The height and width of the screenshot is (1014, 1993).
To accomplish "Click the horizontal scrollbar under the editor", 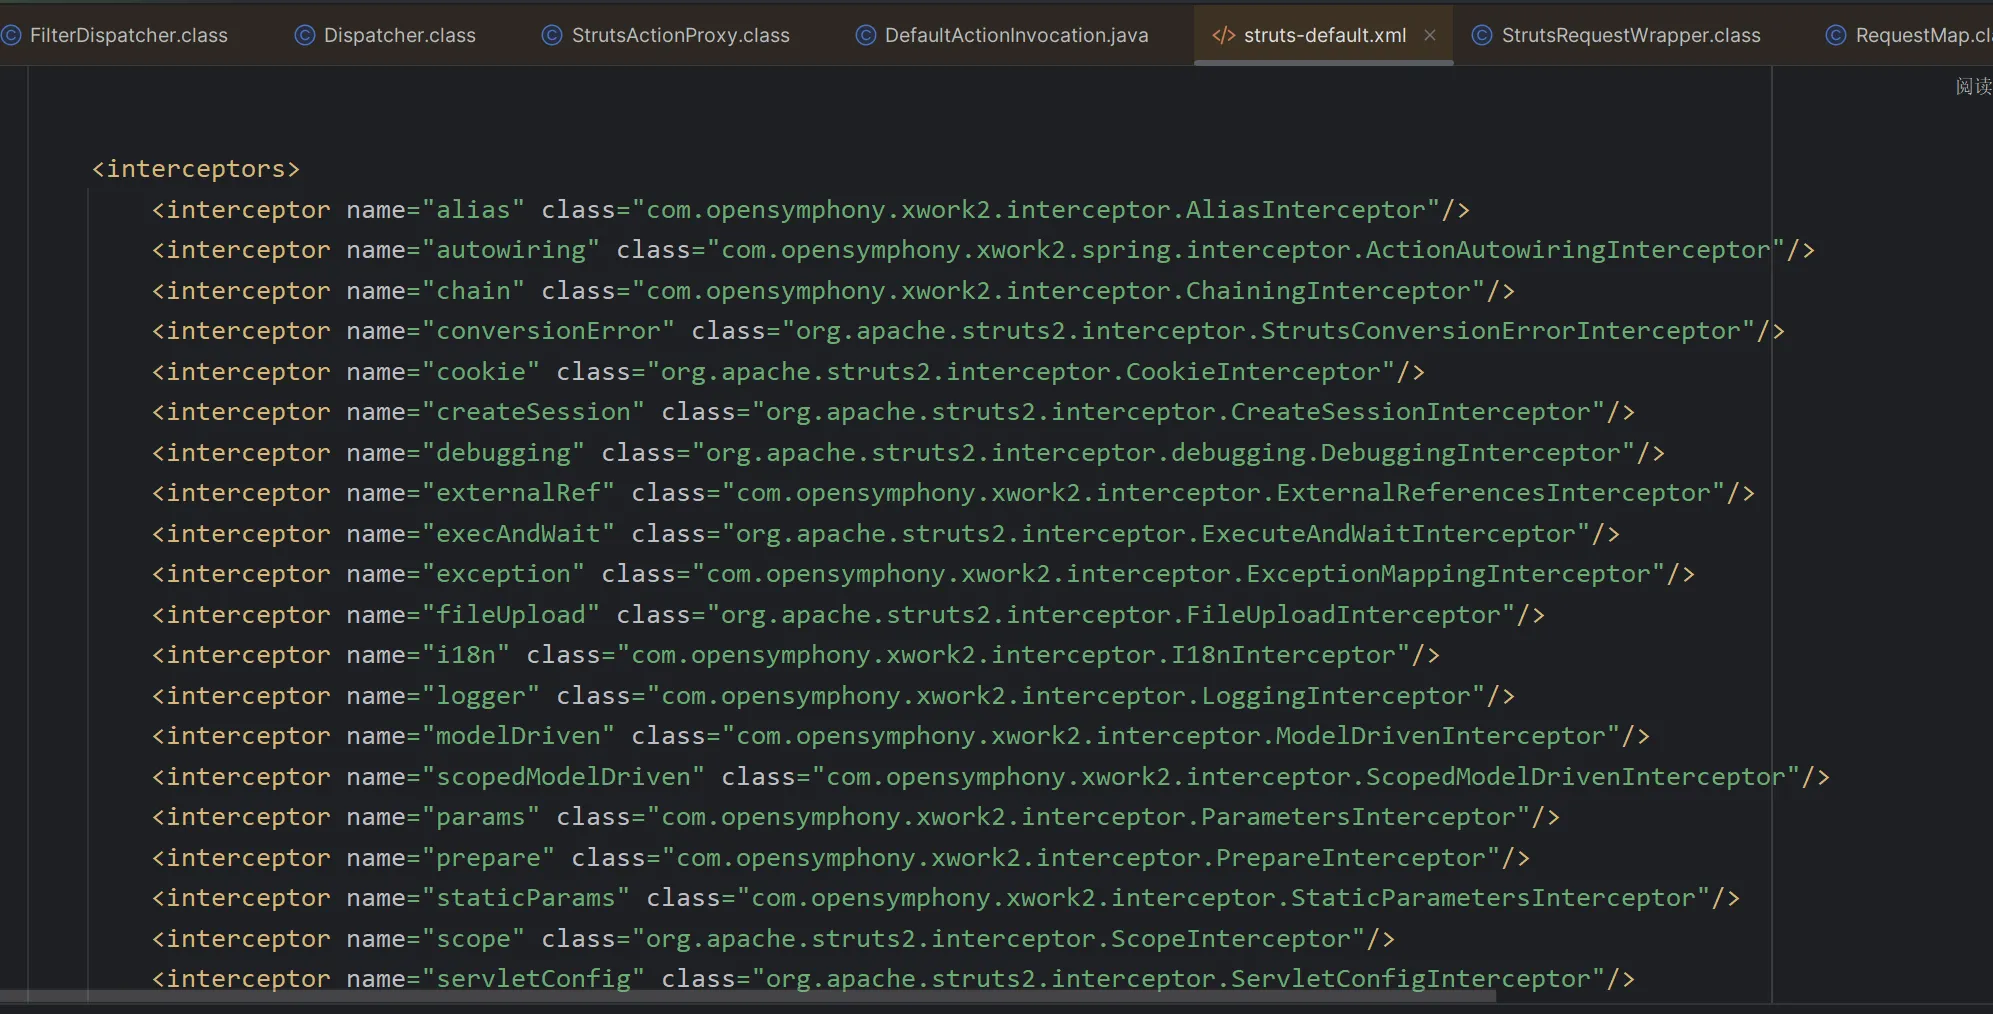I will pyautogui.click(x=748, y=996).
